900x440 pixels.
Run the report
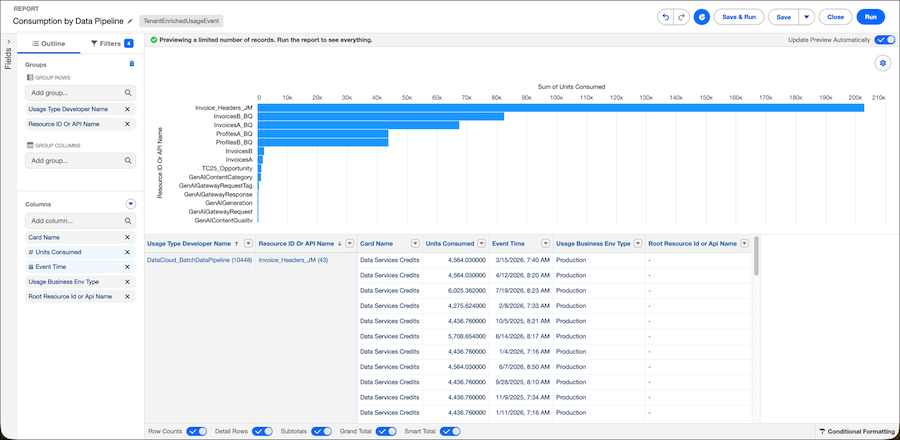(871, 17)
